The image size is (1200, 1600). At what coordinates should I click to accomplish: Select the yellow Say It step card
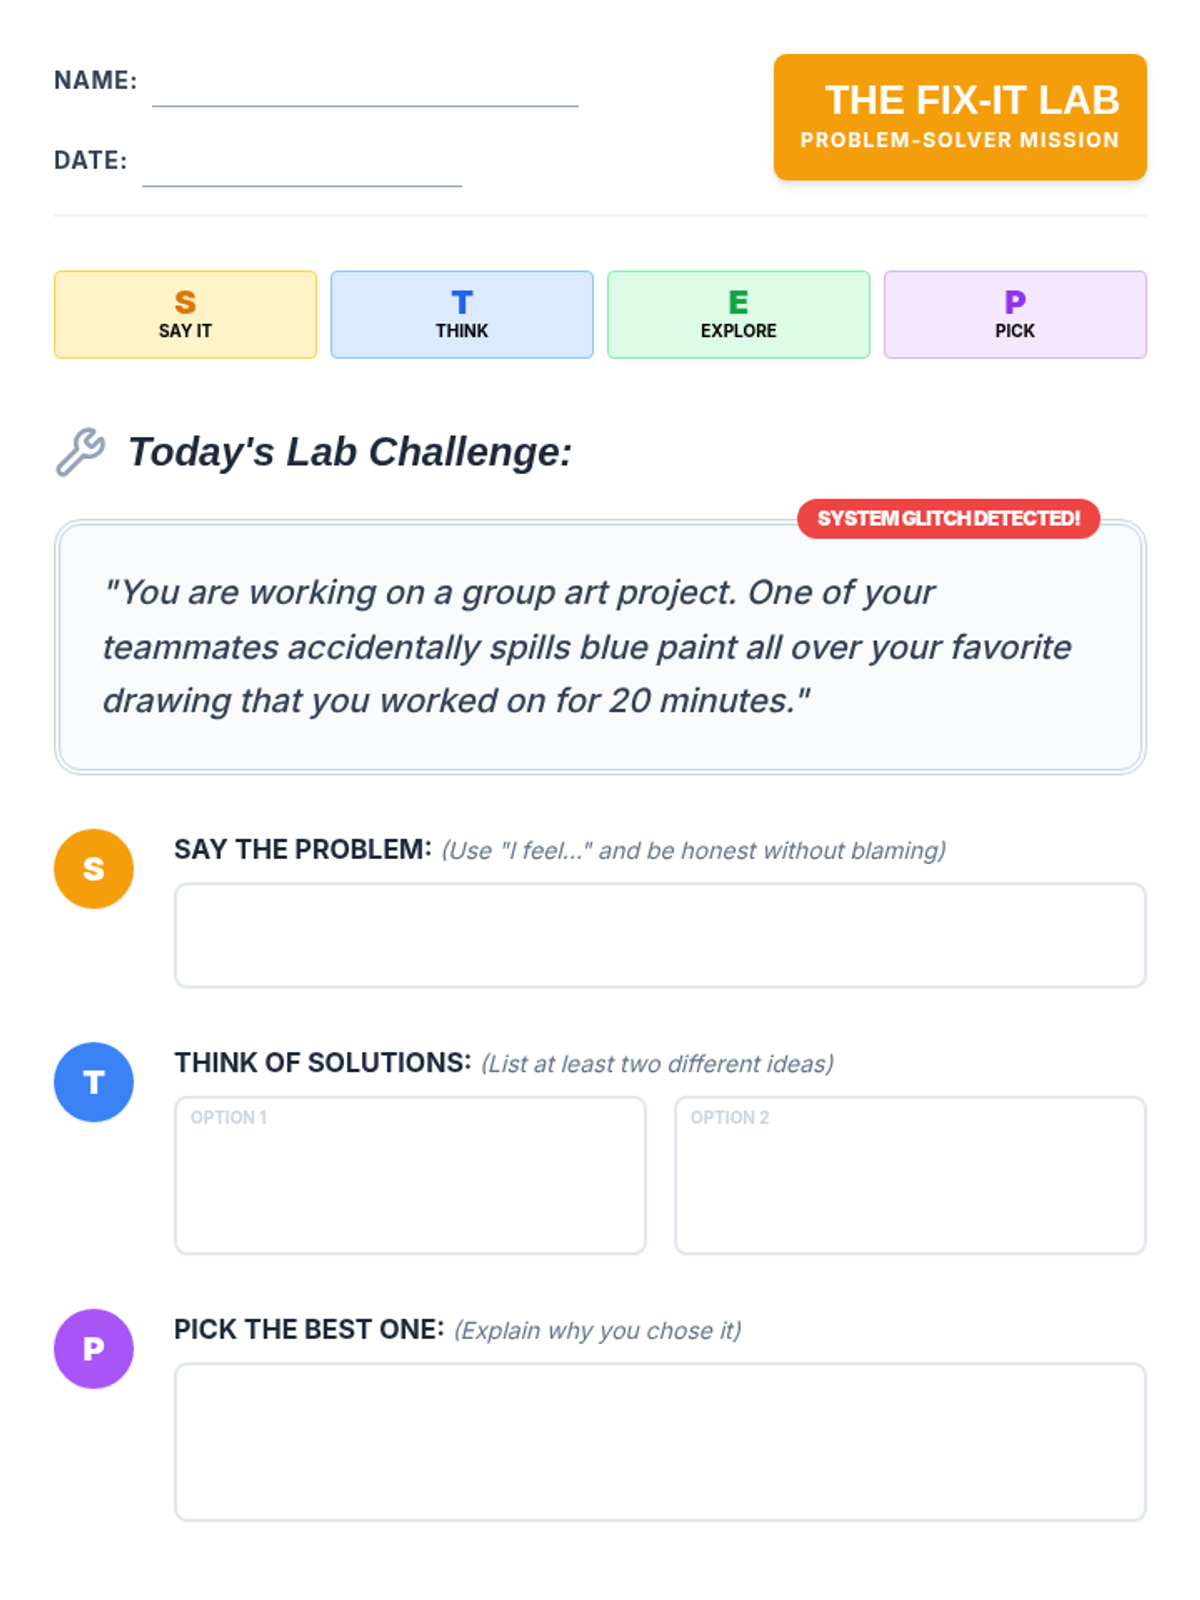[x=185, y=314]
